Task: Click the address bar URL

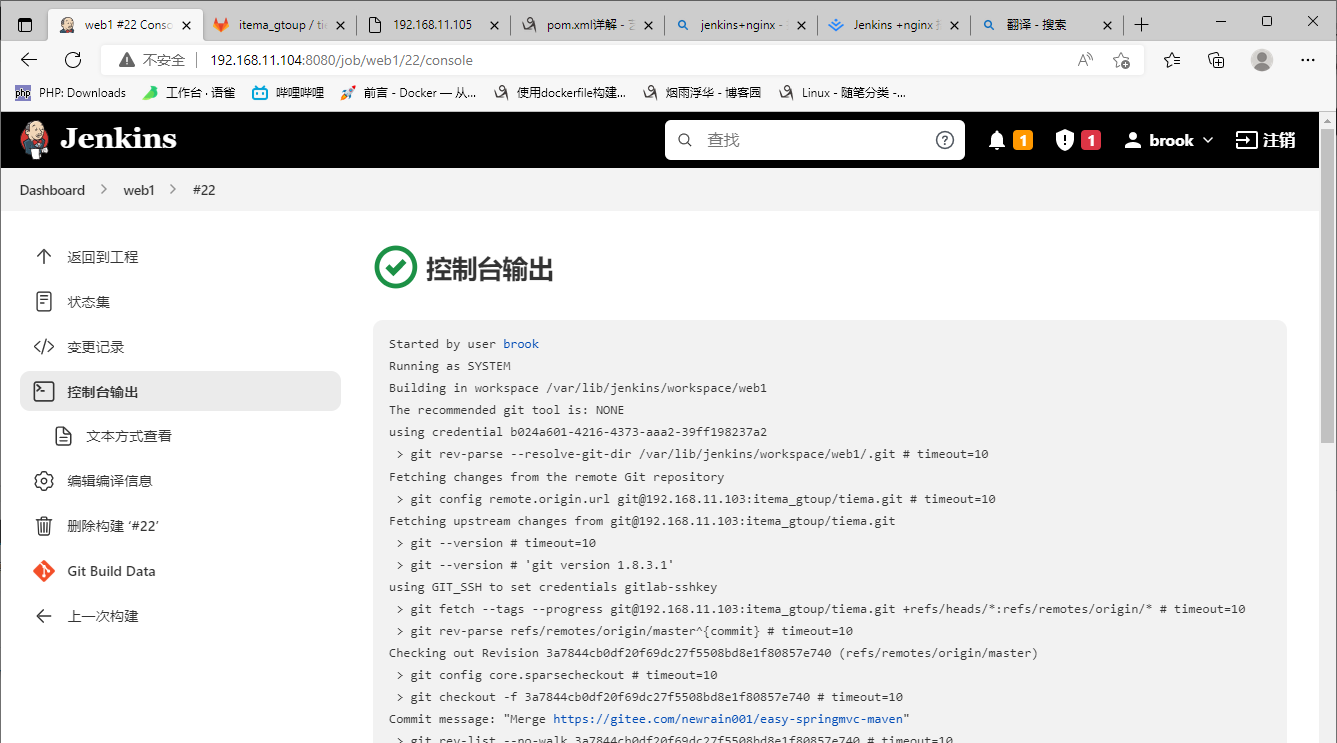Action: pos(341,60)
